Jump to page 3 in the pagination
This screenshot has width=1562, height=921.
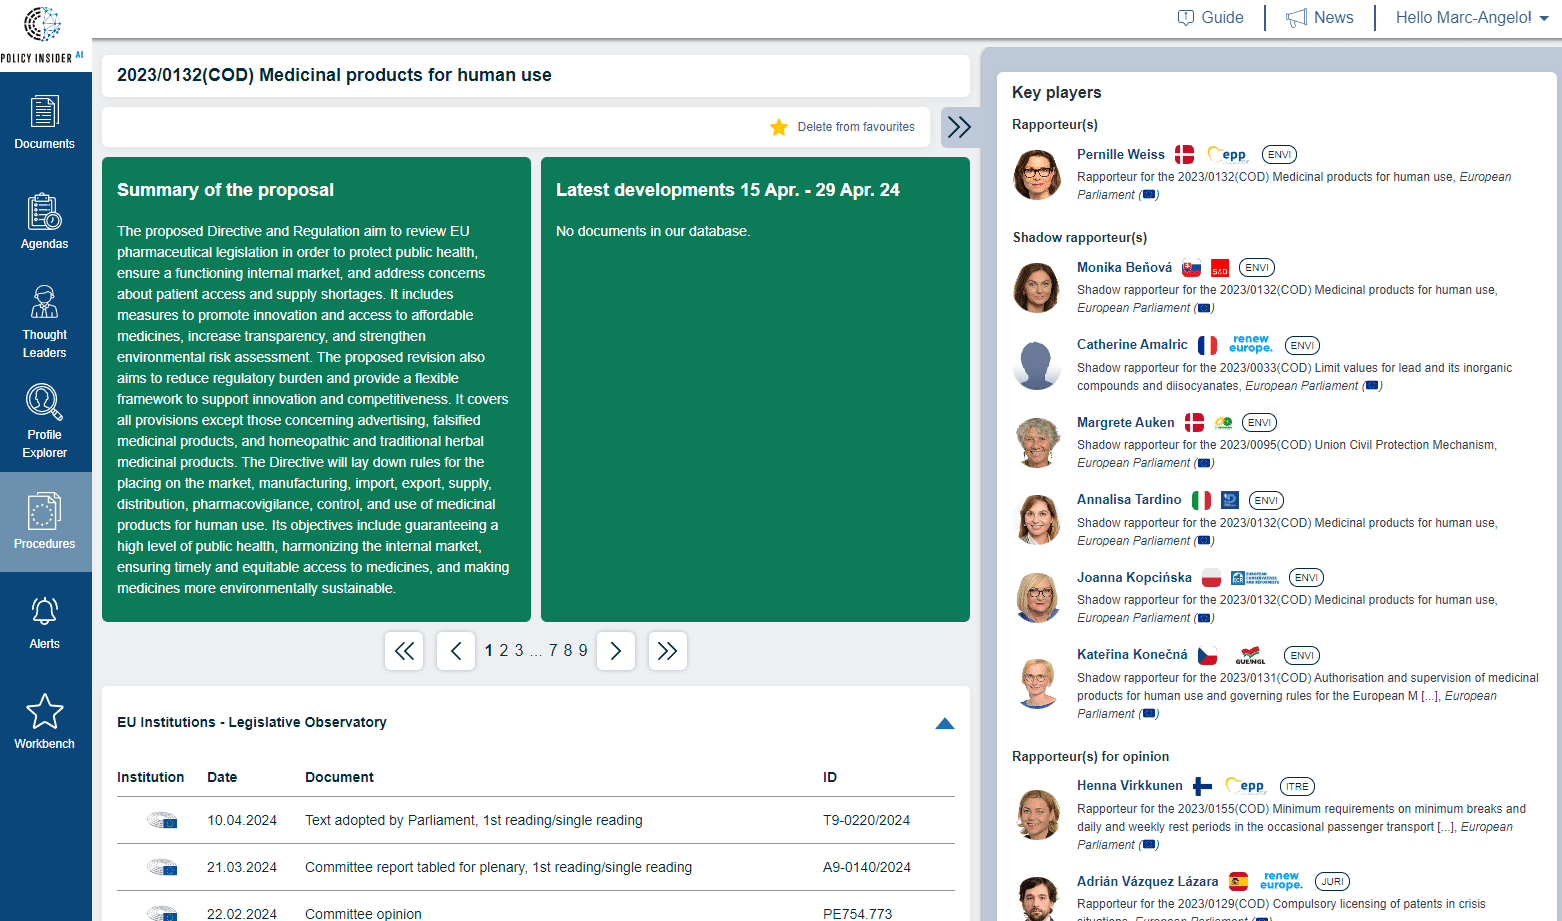519,650
